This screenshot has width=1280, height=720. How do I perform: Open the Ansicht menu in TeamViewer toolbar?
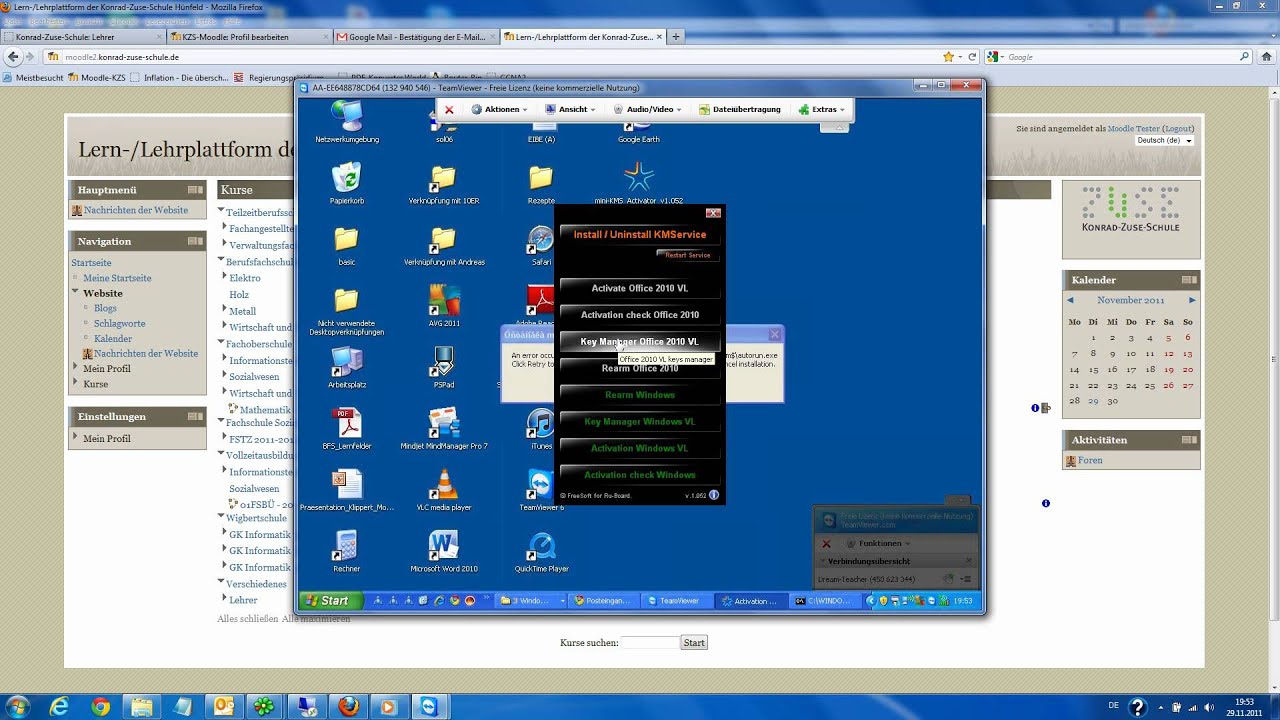pyautogui.click(x=570, y=109)
